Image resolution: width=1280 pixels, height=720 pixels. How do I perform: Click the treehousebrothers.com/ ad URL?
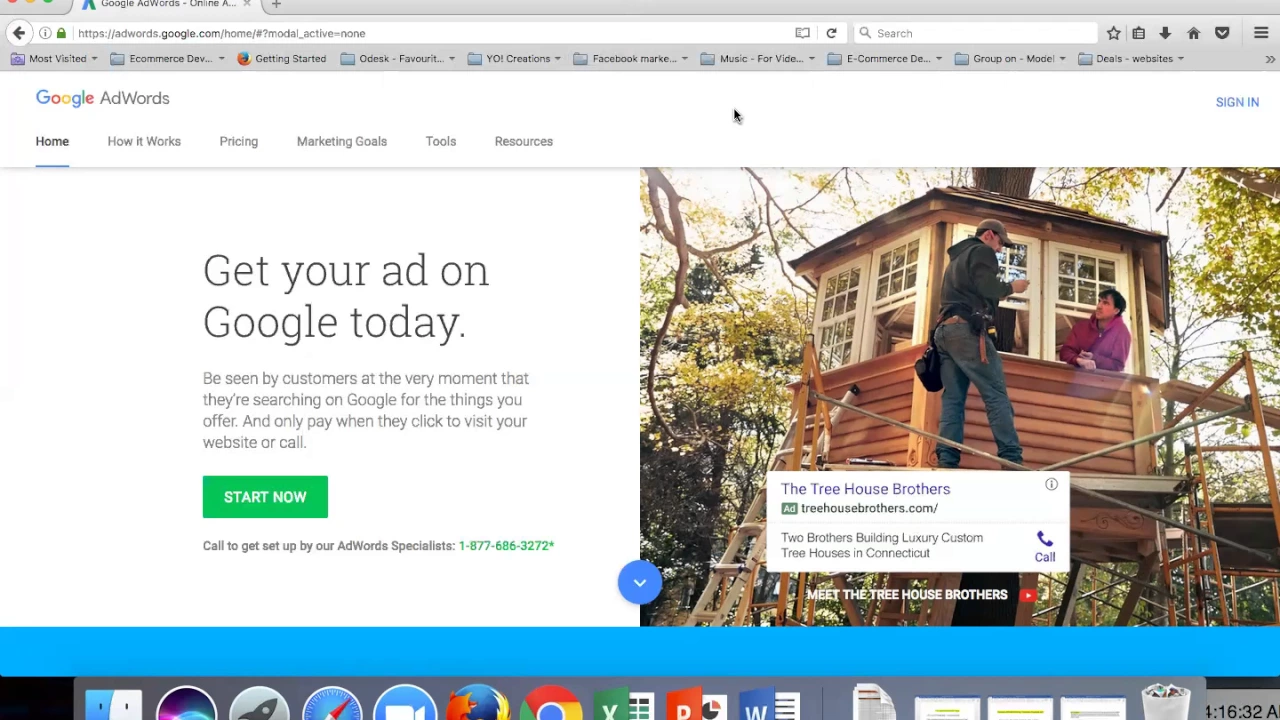click(x=869, y=508)
